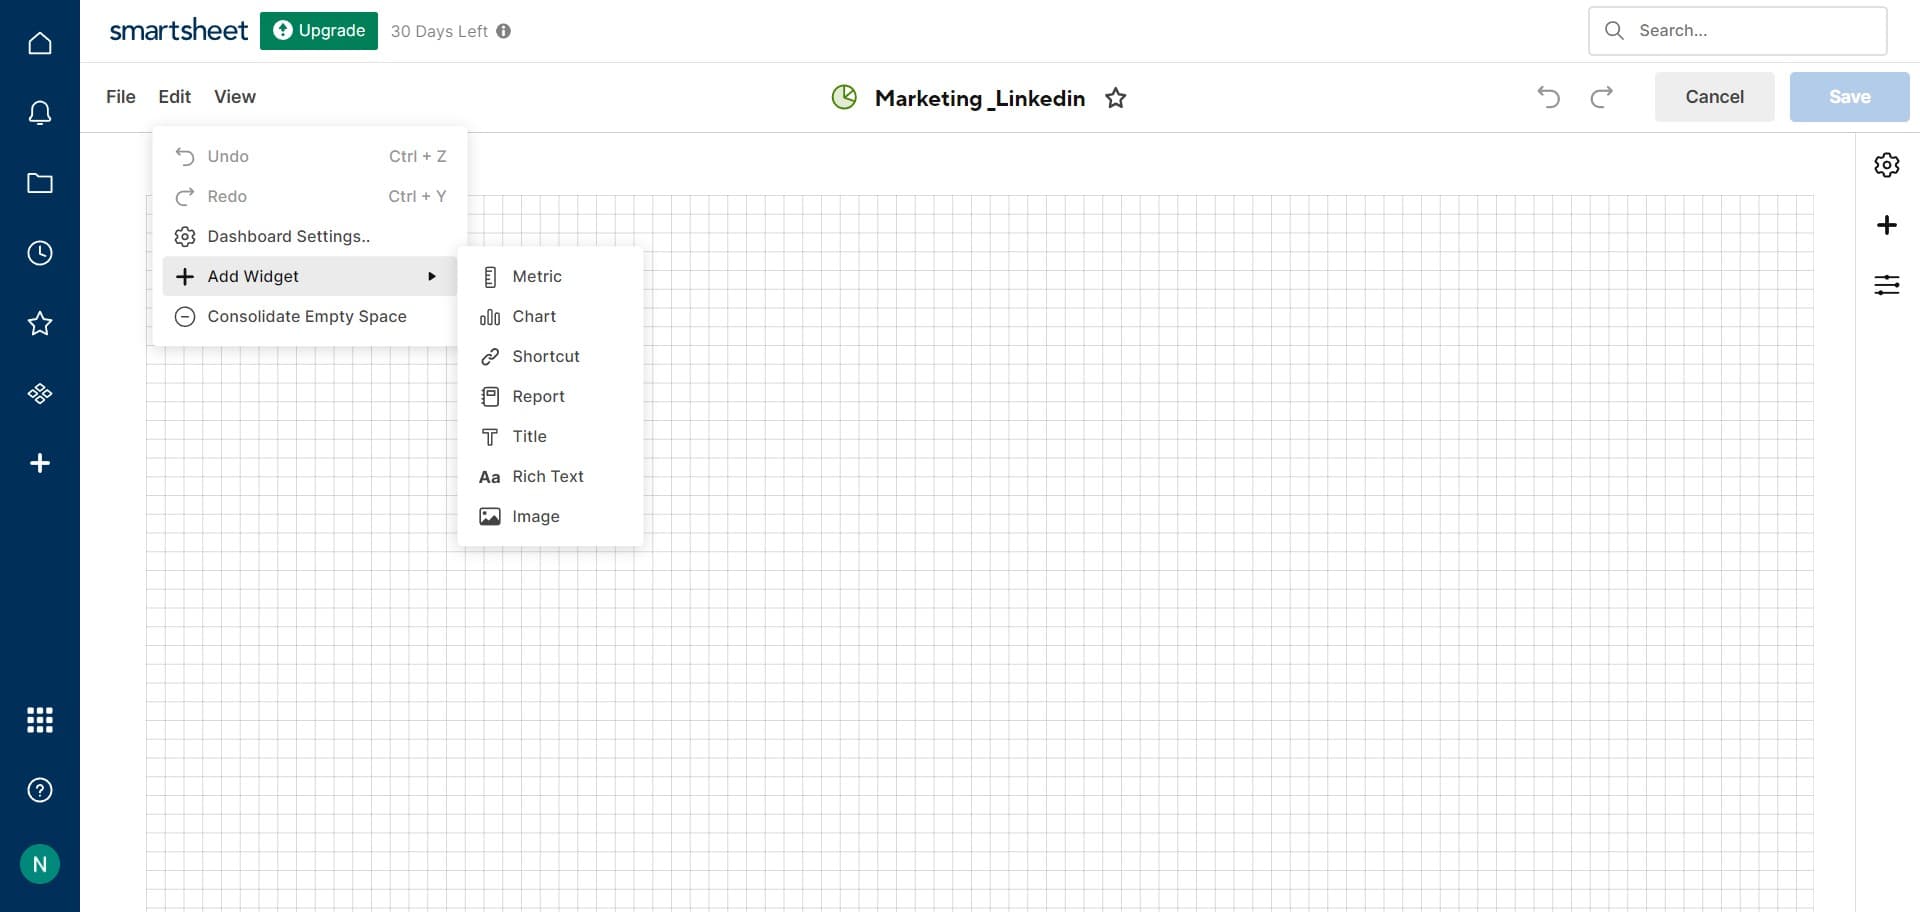Click the Upgrade button

click(318, 30)
